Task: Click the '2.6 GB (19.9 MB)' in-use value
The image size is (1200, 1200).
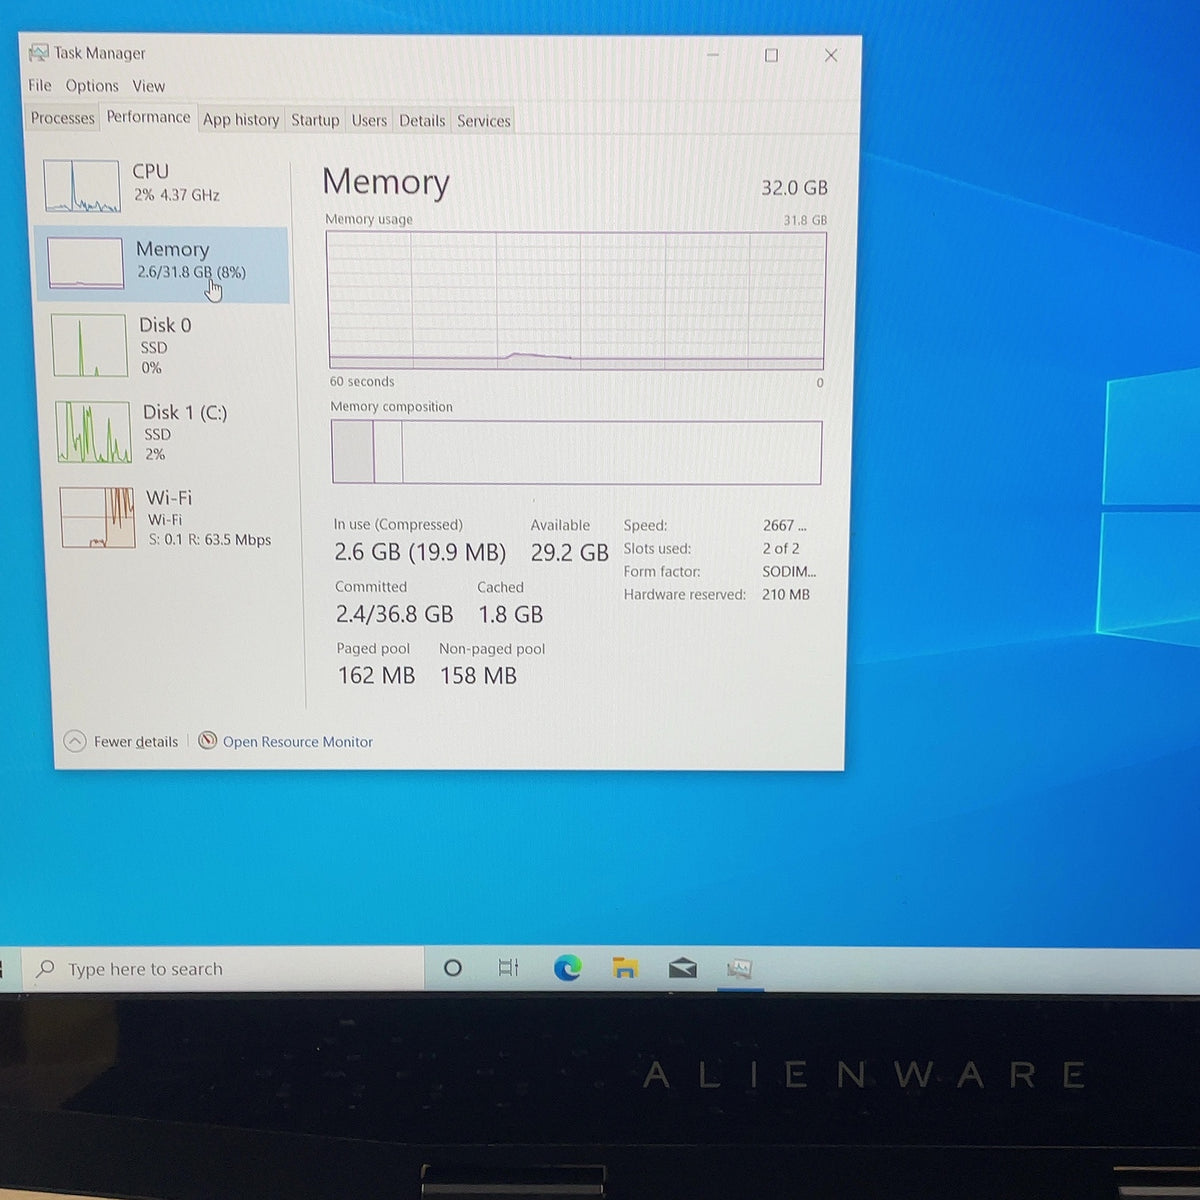Action: click(x=420, y=552)
